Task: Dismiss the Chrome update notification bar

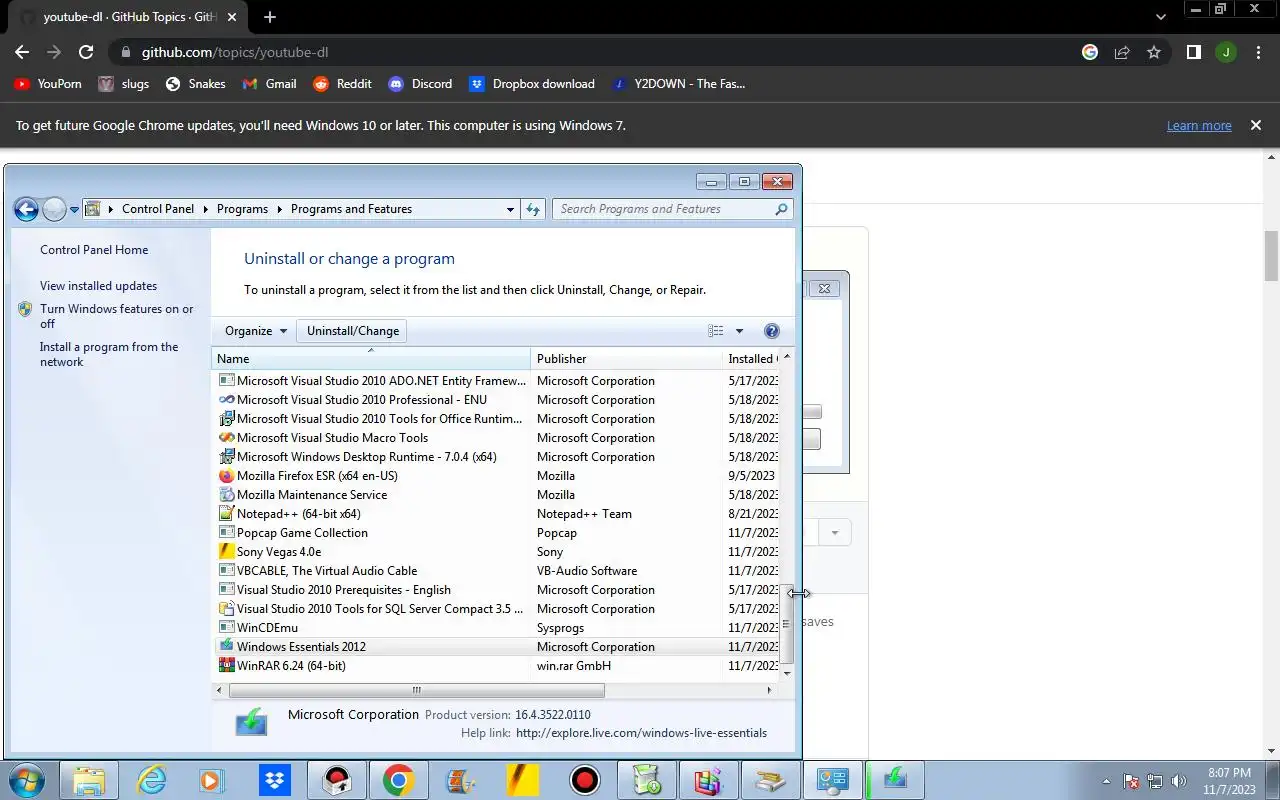Action: click(x=1256, y=126)
